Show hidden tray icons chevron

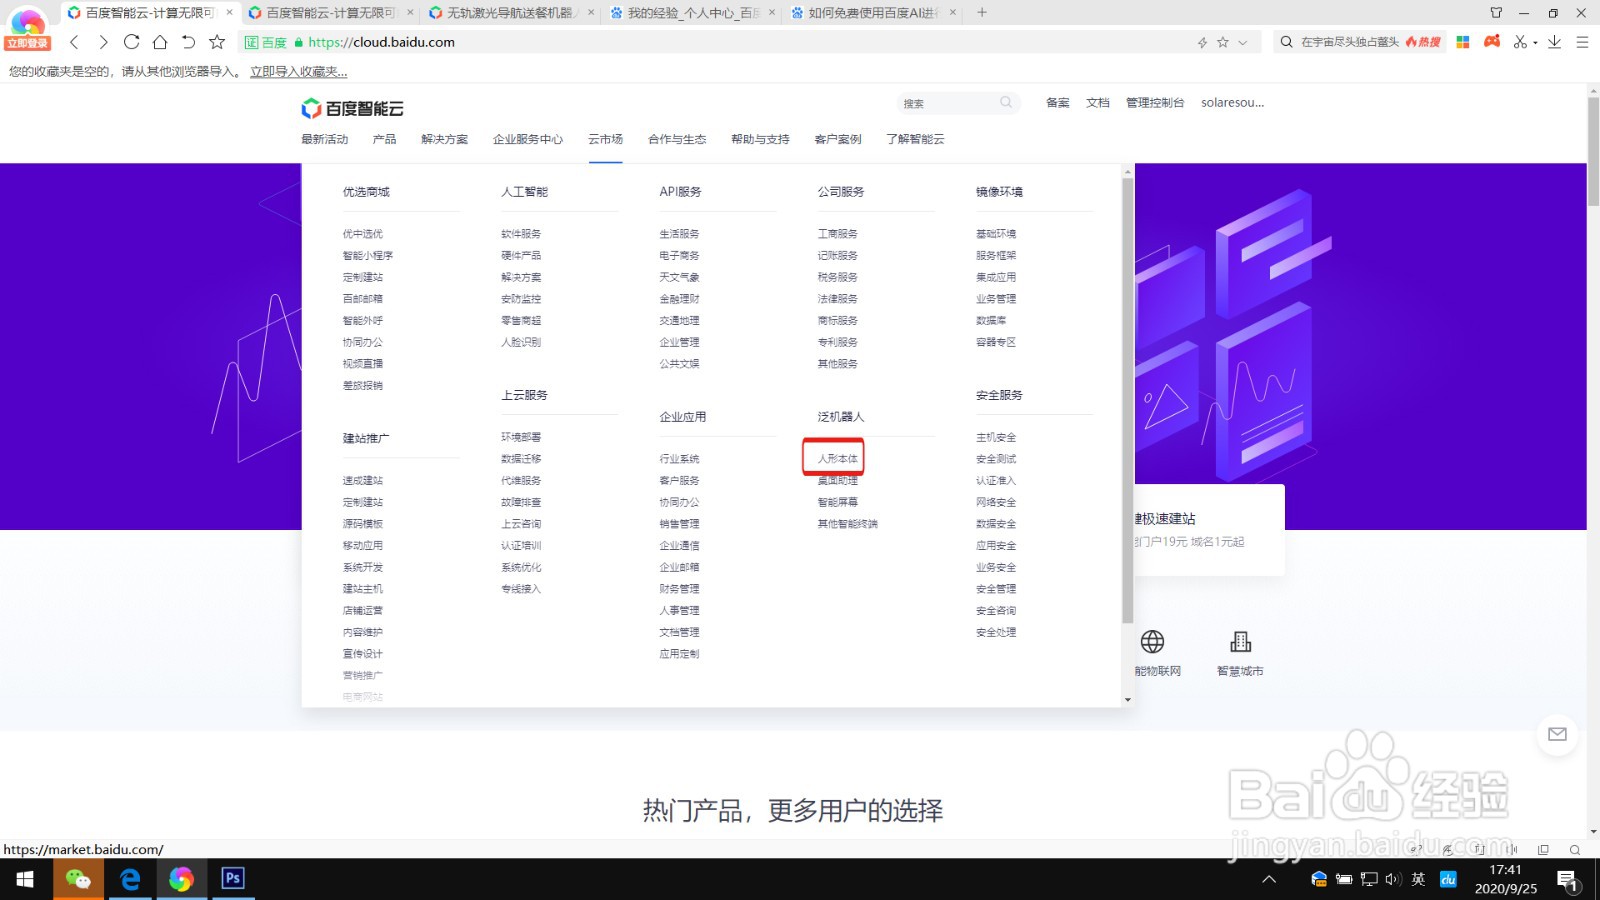[x=1269, y=879]
